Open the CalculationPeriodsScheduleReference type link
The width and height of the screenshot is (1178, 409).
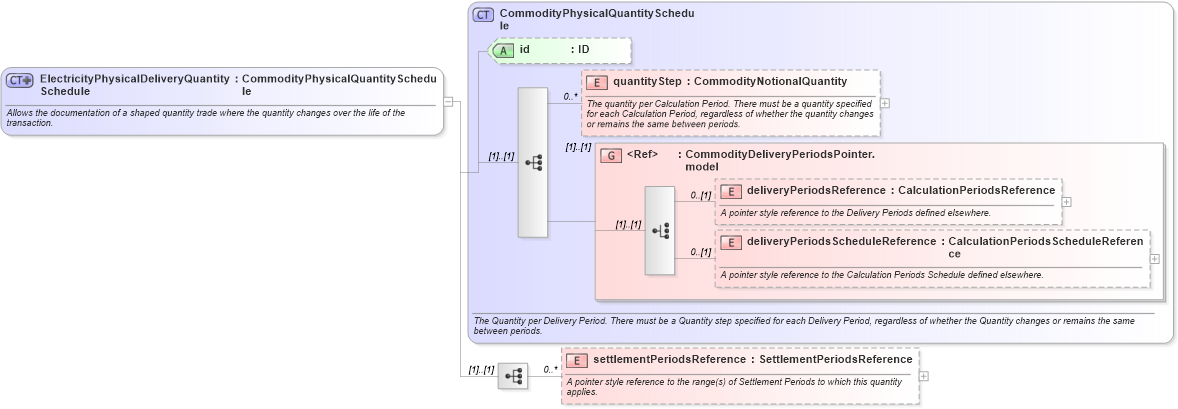point(1046,247)
